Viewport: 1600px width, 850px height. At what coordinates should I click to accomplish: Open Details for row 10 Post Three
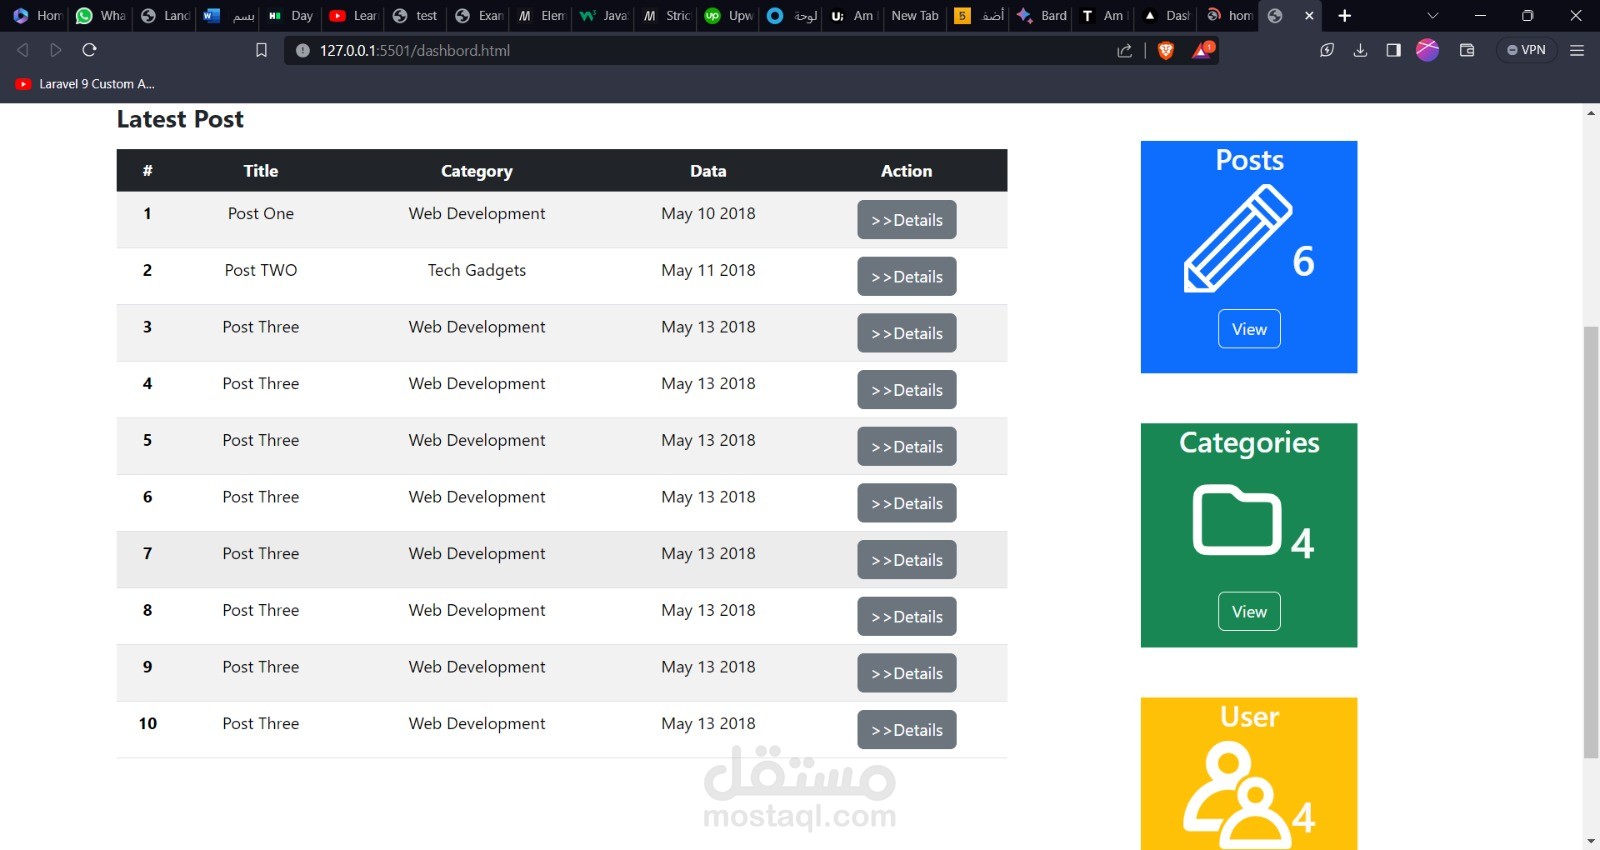click(907, 730)
